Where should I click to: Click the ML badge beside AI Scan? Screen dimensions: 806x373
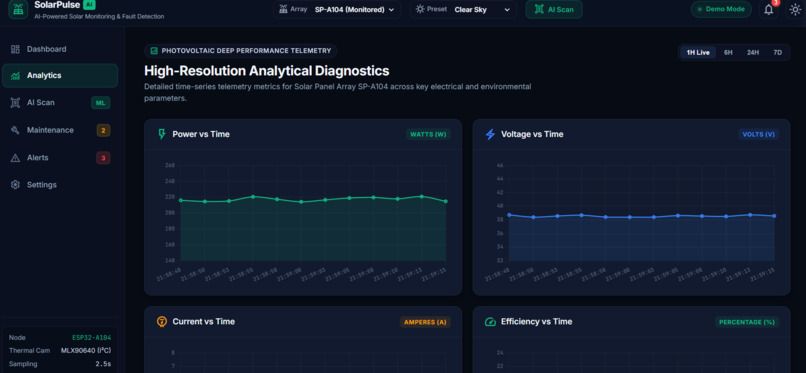(101, 103)
